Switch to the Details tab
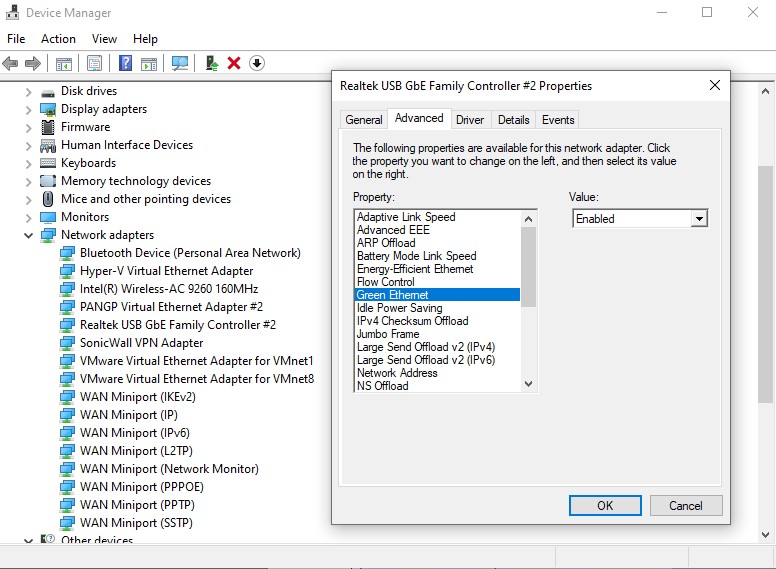The image size is (776, 569). (513, 120)
